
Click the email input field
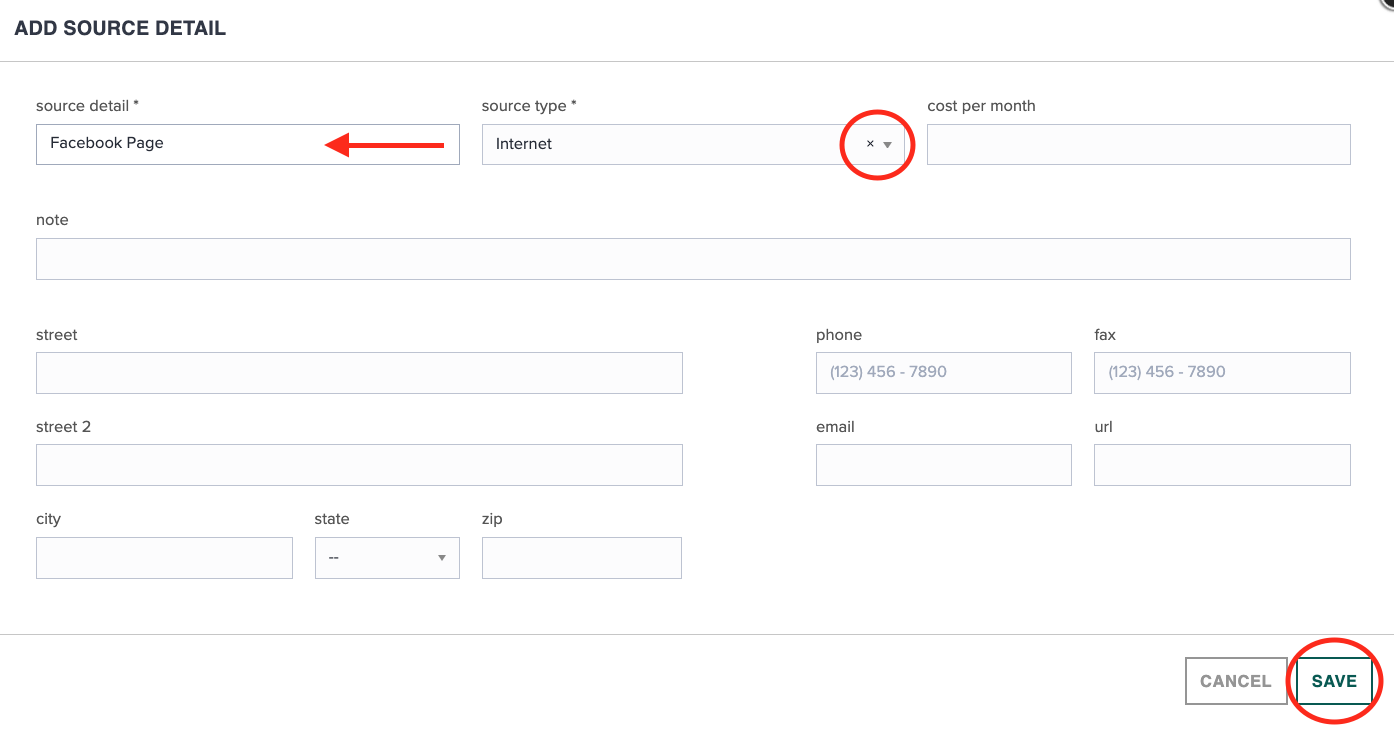click(x=943, y=464)
